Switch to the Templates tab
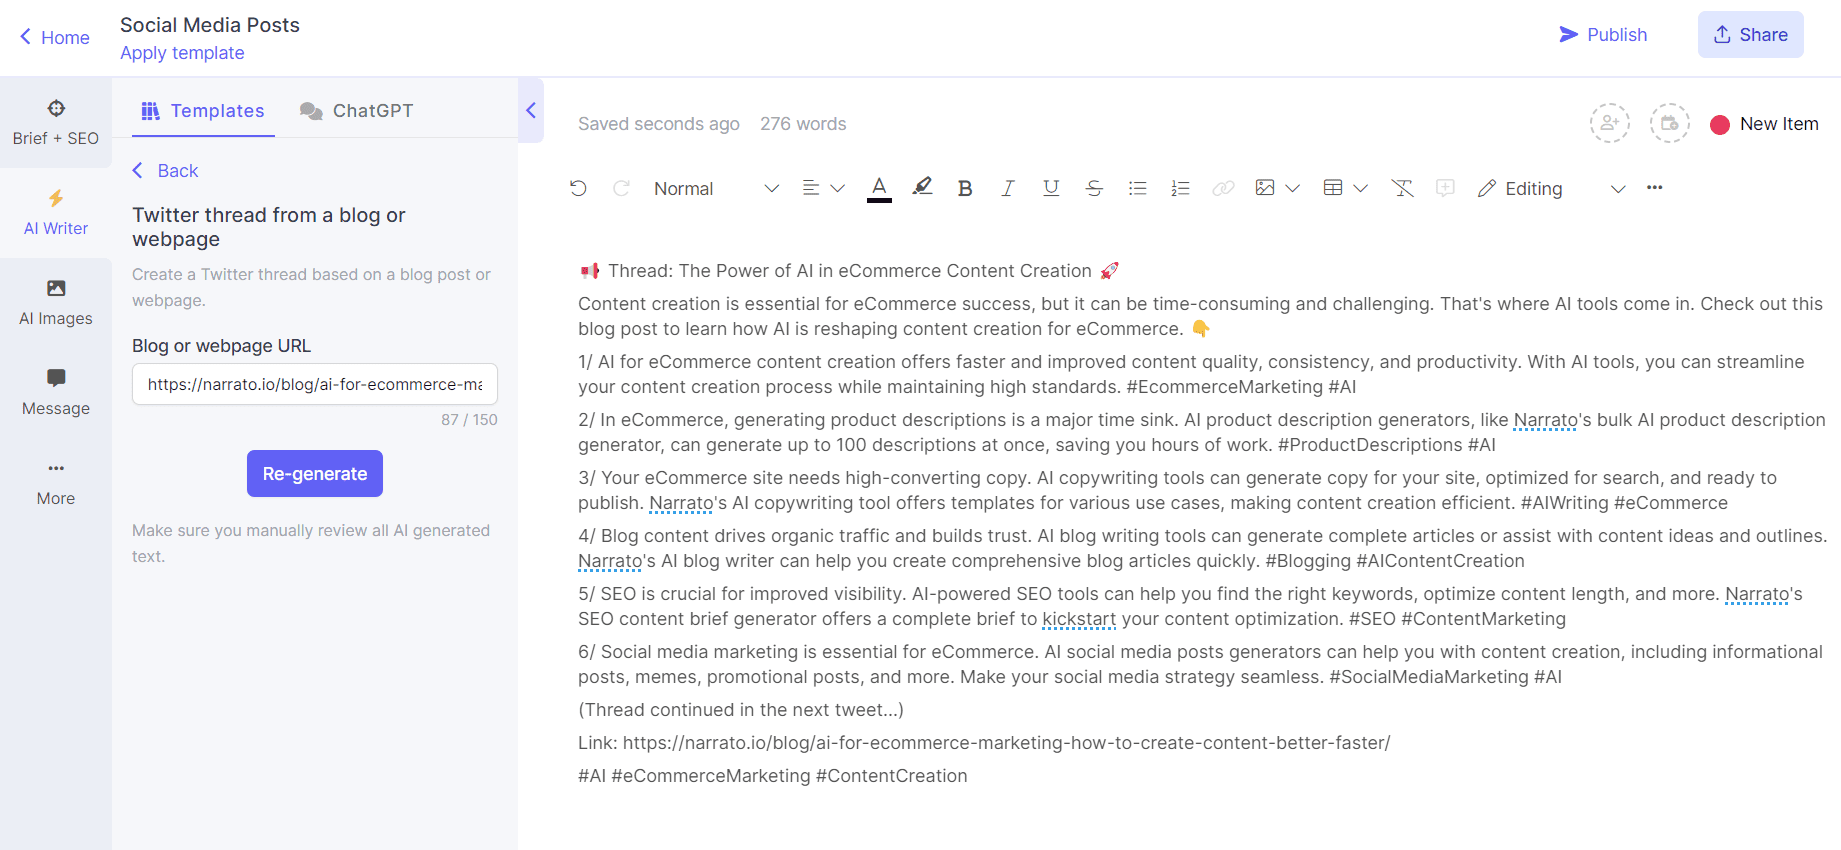 pyautogui.click(x=203, y=111)
